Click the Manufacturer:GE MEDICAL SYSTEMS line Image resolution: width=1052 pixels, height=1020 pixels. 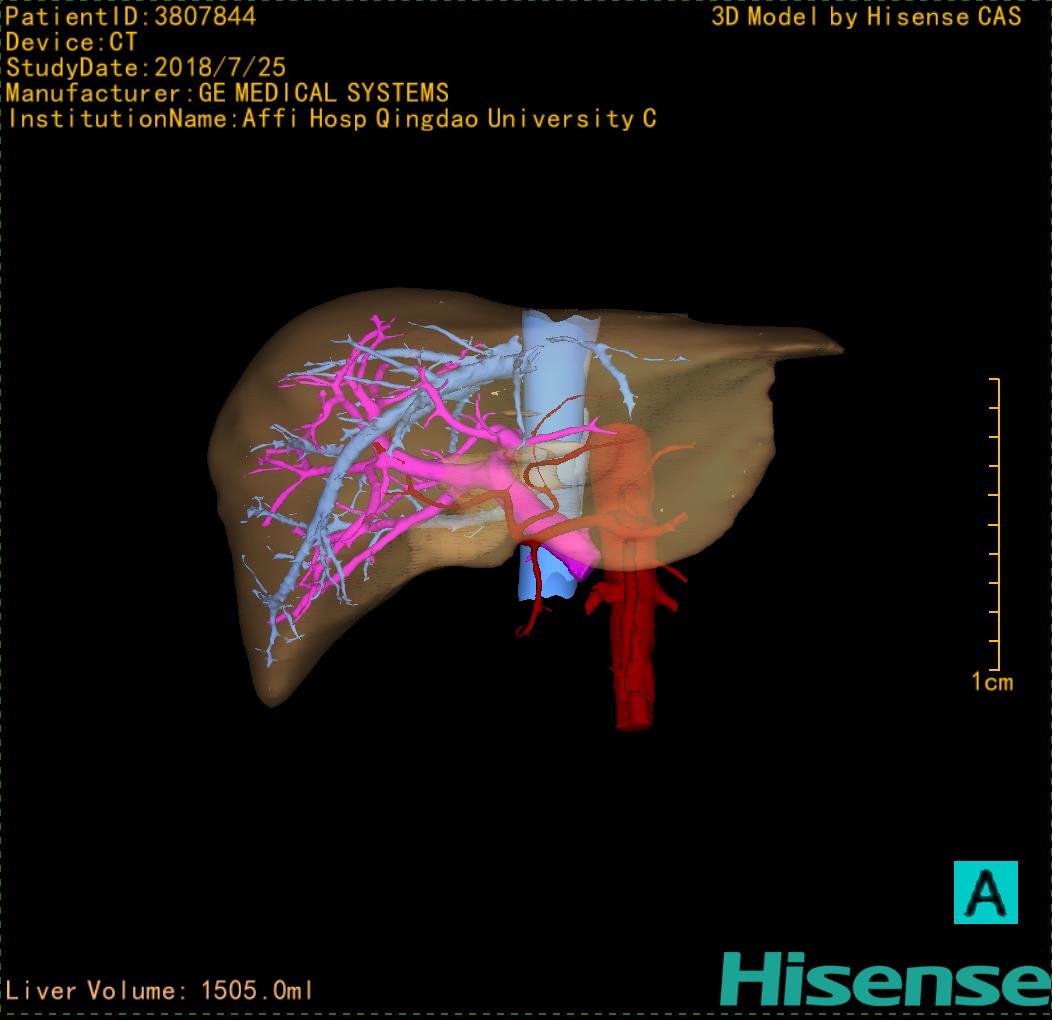[227, 93]
